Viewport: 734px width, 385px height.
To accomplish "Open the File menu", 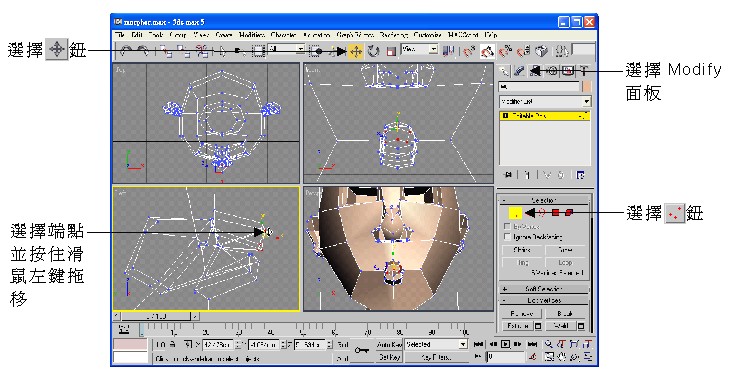I will click(120, 35).
